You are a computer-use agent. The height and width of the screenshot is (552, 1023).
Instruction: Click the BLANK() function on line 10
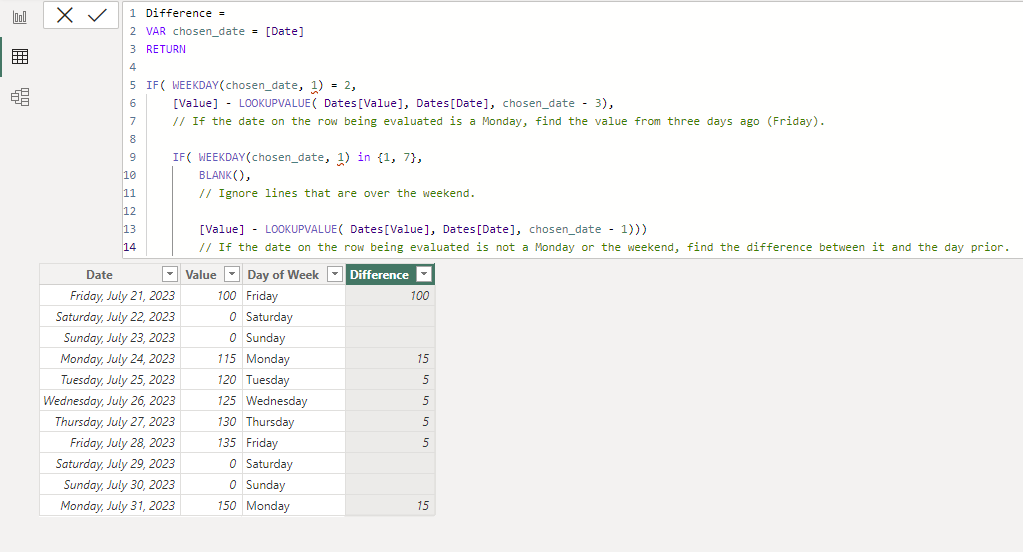pyautogui.click(x=222, y=176)
